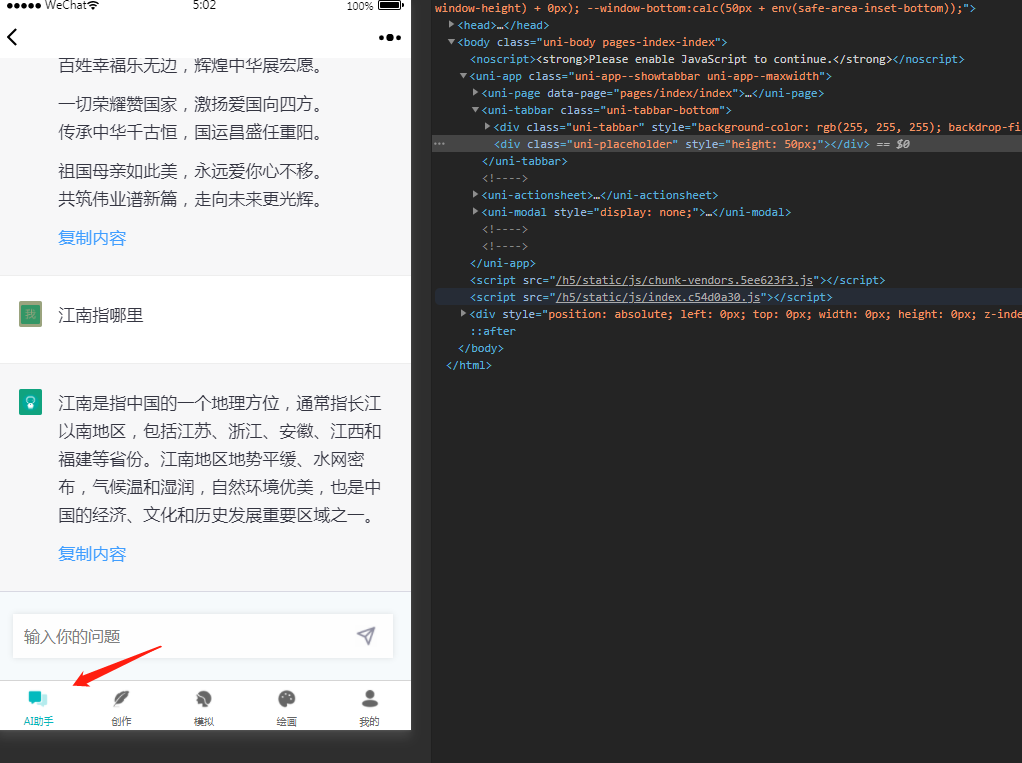1022x763 pixels.
Task: Click the three-dot gutter next to uni-placeholder
Action: click(439, 144)
